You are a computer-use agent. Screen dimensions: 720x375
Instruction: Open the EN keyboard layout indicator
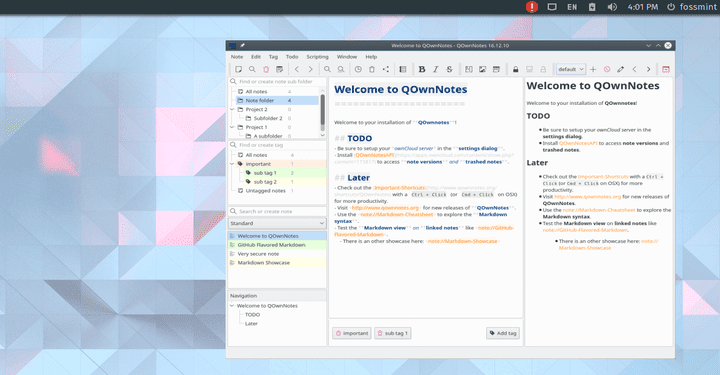coord(572,7)
